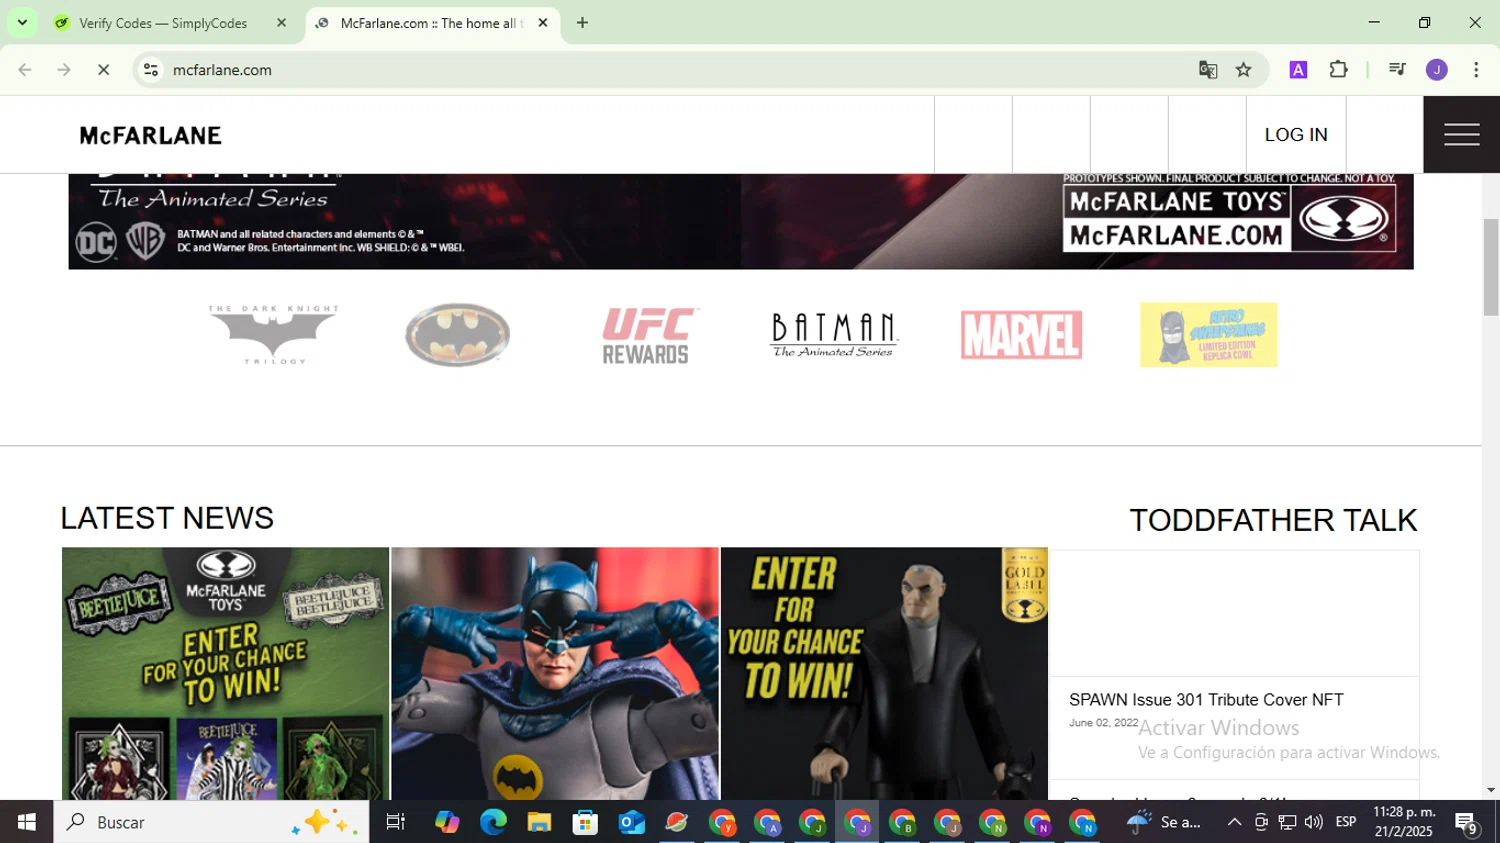The height and width of the screenshot is (843, 1500).
Task: Click the scrollbar down arrow
Action: 1491,790
